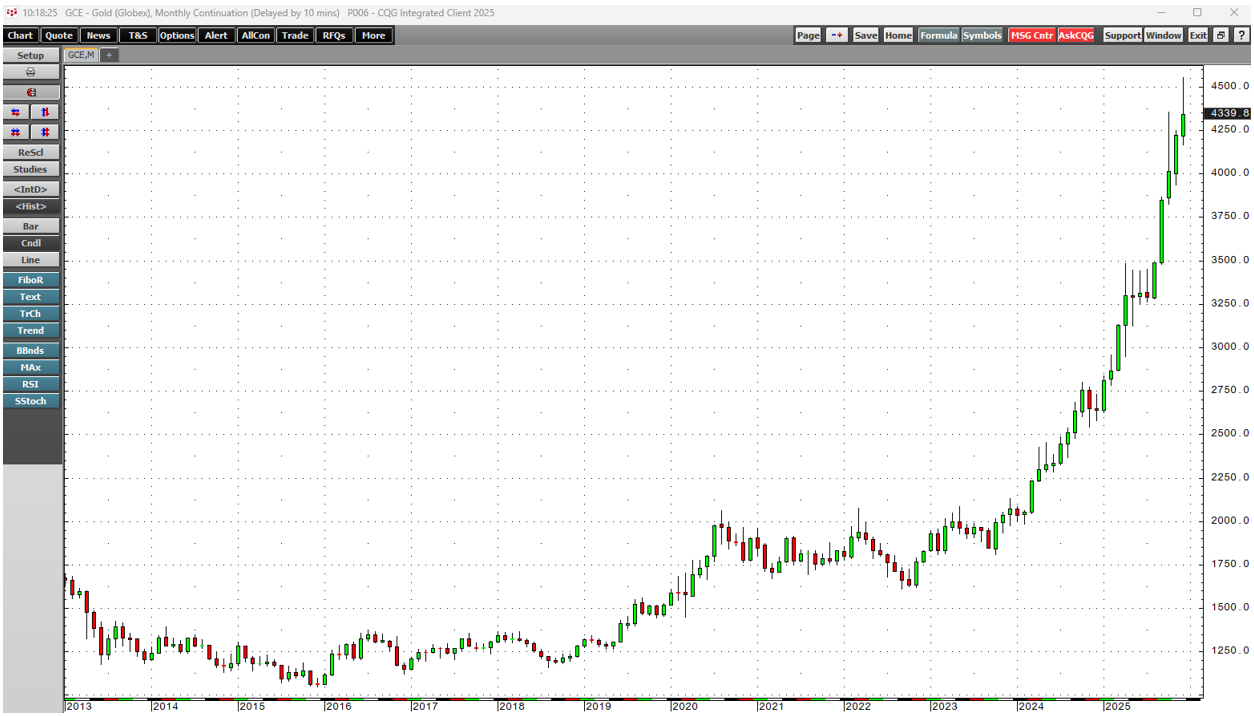The height and width of the screenshot is (716, 1254).
Task: Click the 2020 label on time axis
Action: tap(684, 706)
